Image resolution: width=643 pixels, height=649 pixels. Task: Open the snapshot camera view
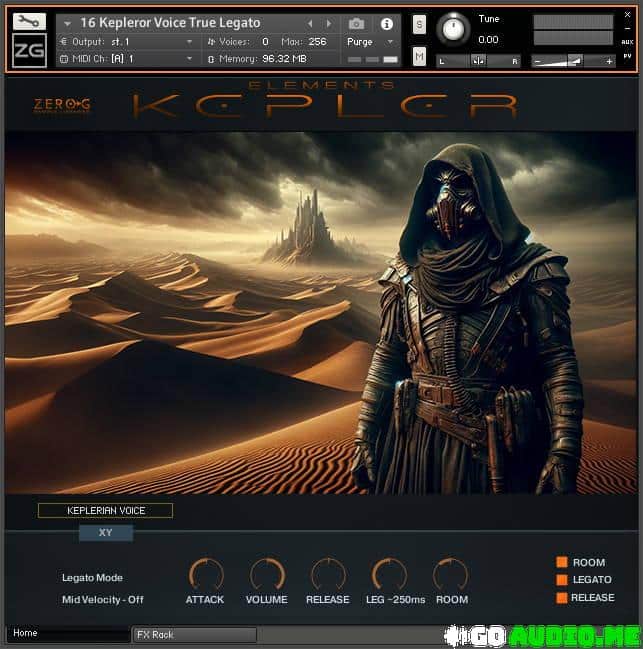[x=356, y=24]
